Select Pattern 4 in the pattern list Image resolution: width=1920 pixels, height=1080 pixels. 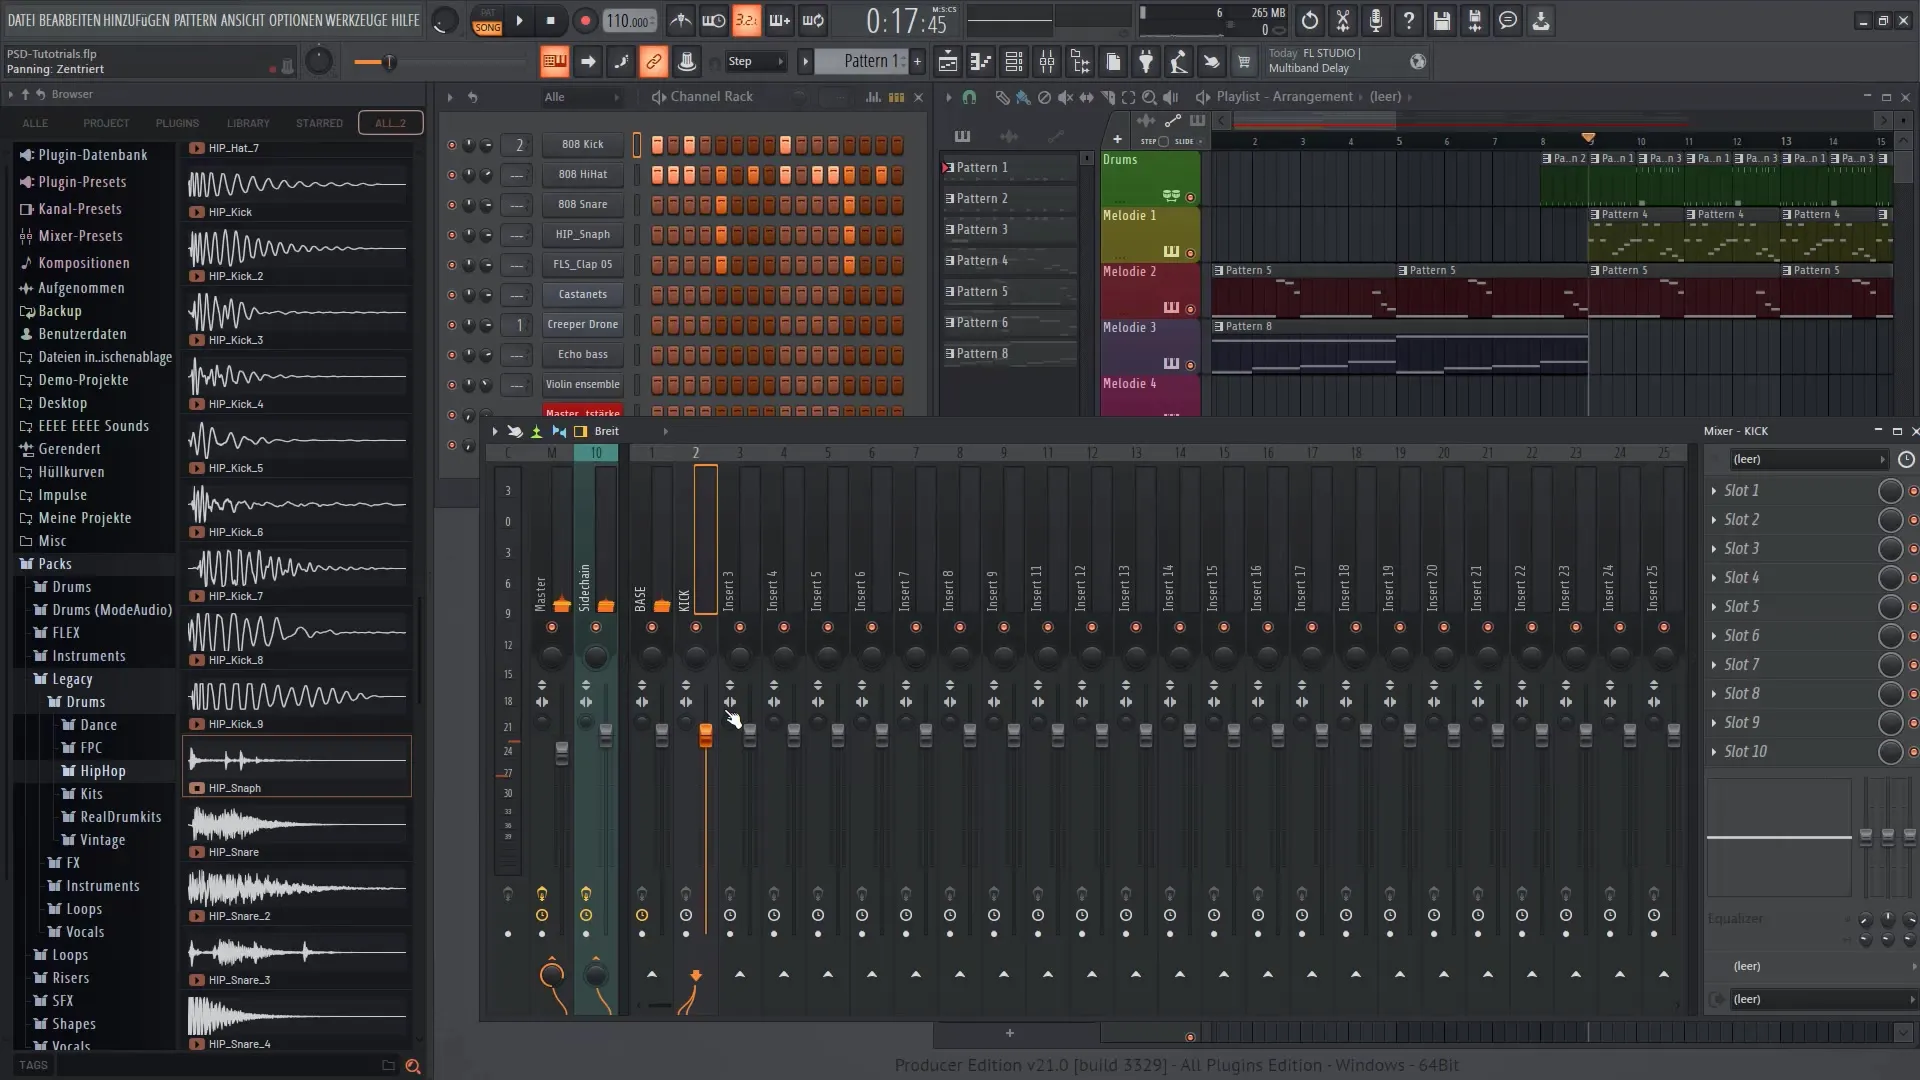(1009, 261)
